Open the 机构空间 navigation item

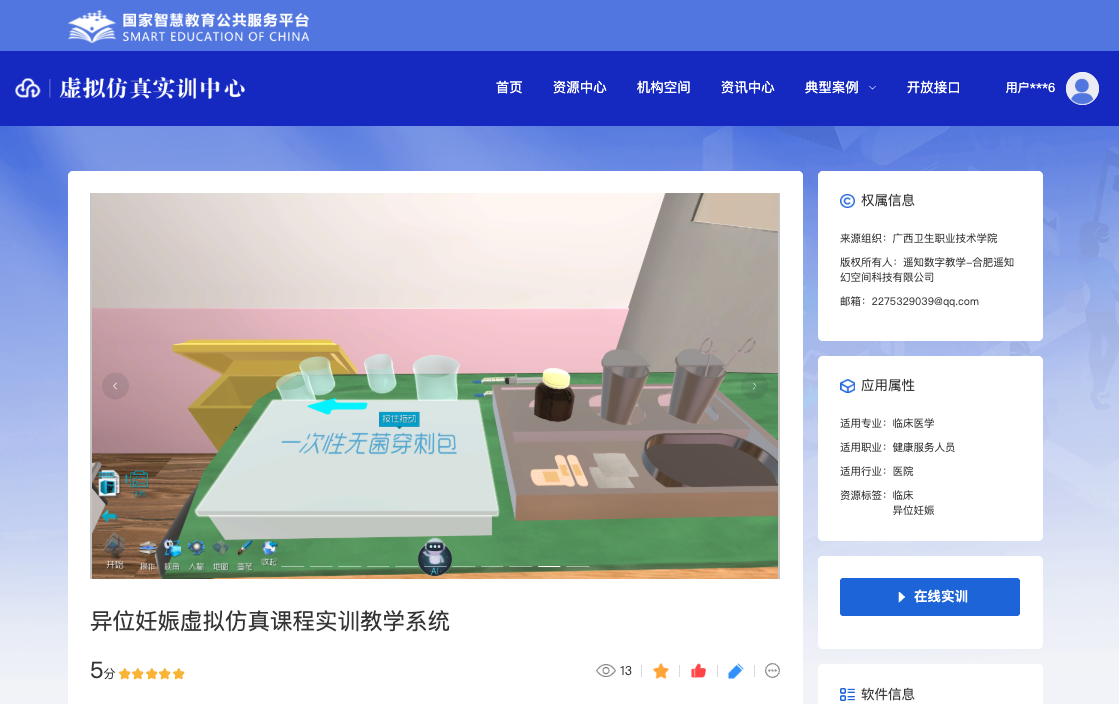point(663,88)
